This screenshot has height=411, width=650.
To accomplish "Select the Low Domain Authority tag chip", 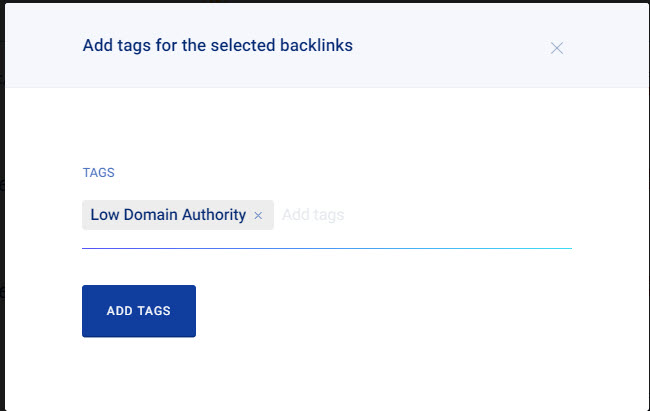I will pyautogui.click(x=168, y=215).
